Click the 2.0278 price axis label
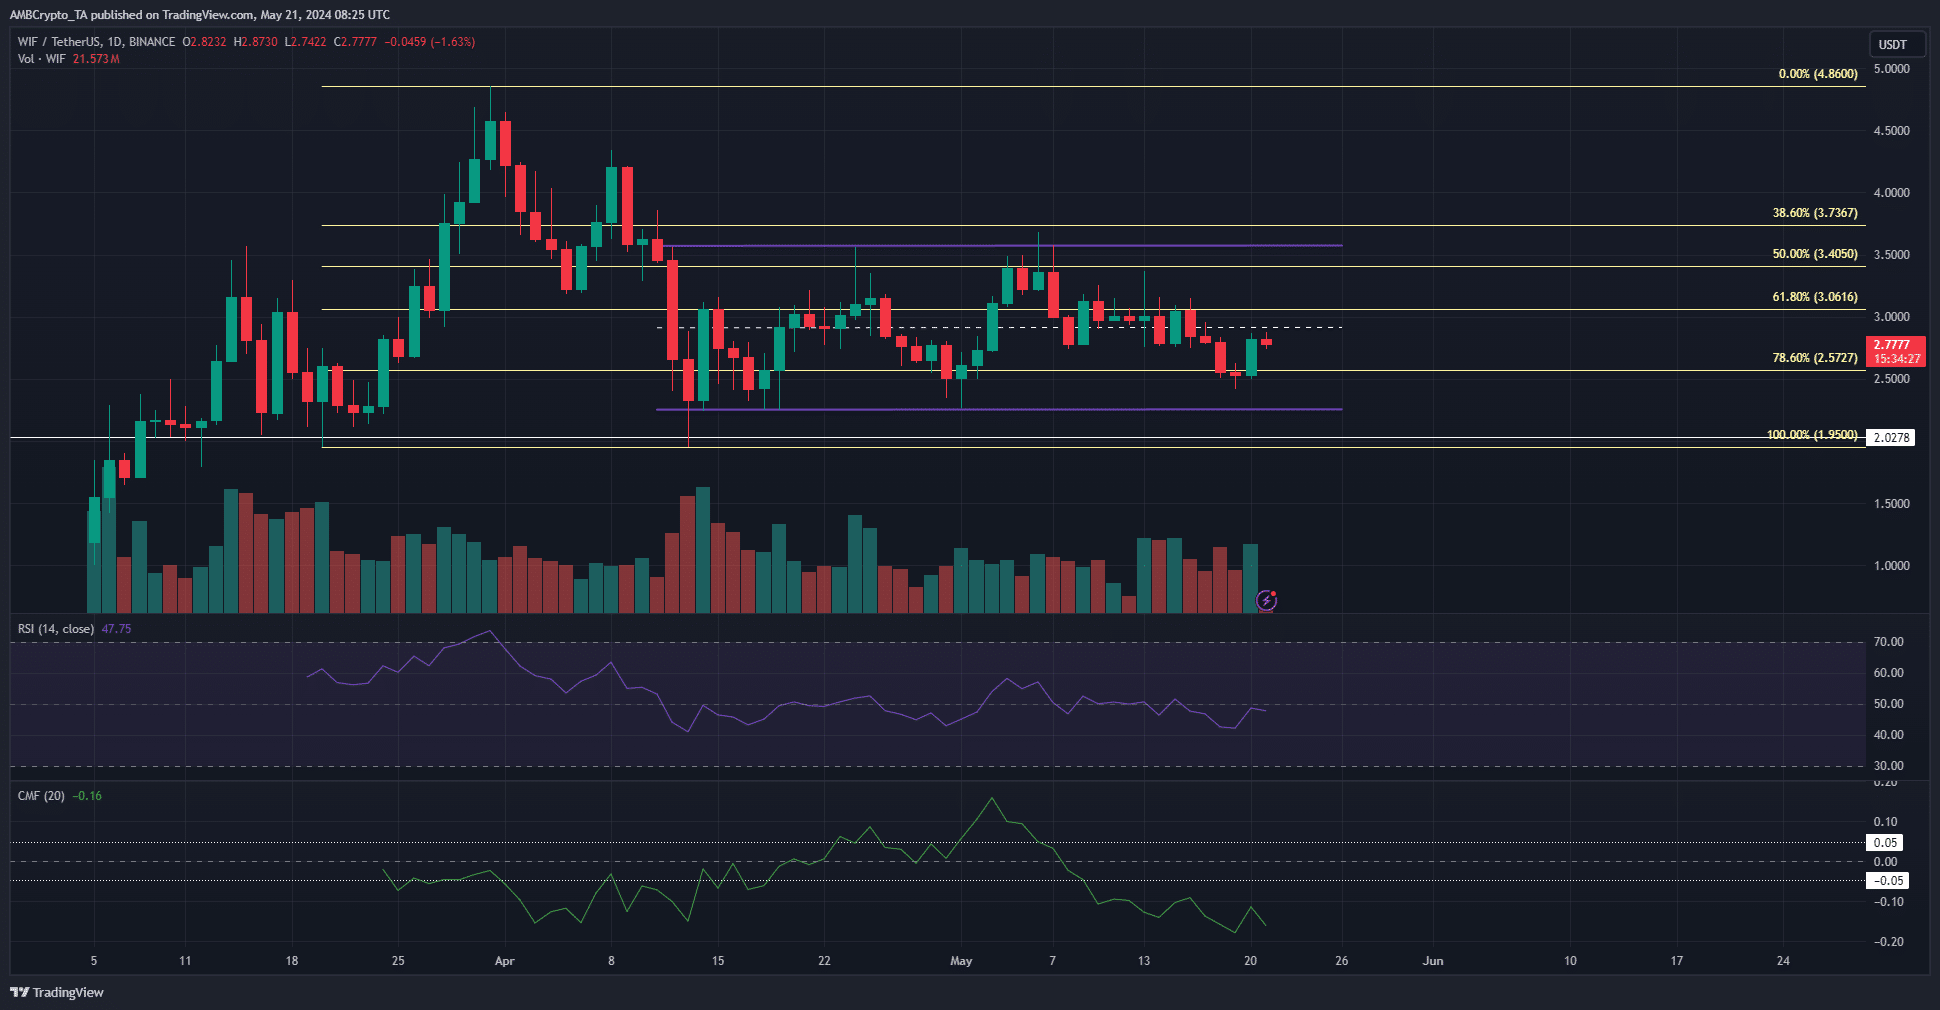Image resolution: width=1940 pixels, height=1010 pixels. [x=1890, y=438]
